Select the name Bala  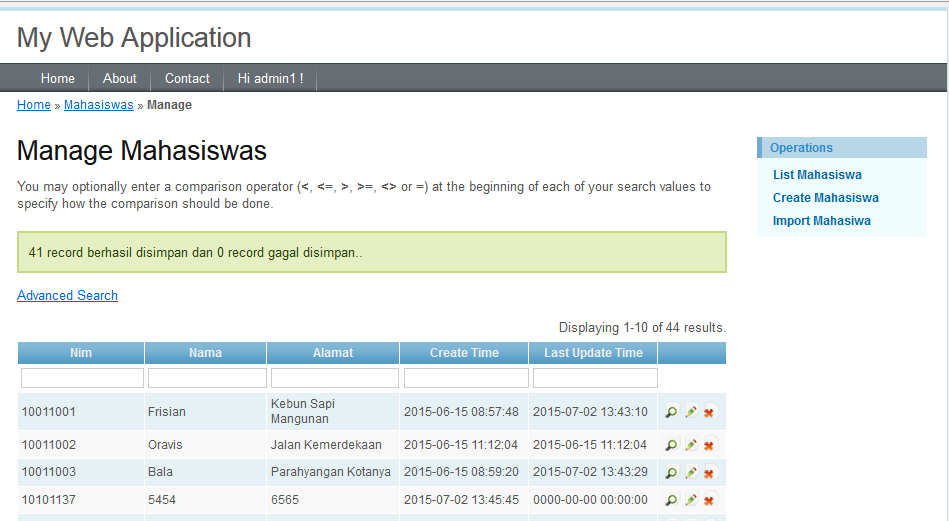(x=160, y=472)
